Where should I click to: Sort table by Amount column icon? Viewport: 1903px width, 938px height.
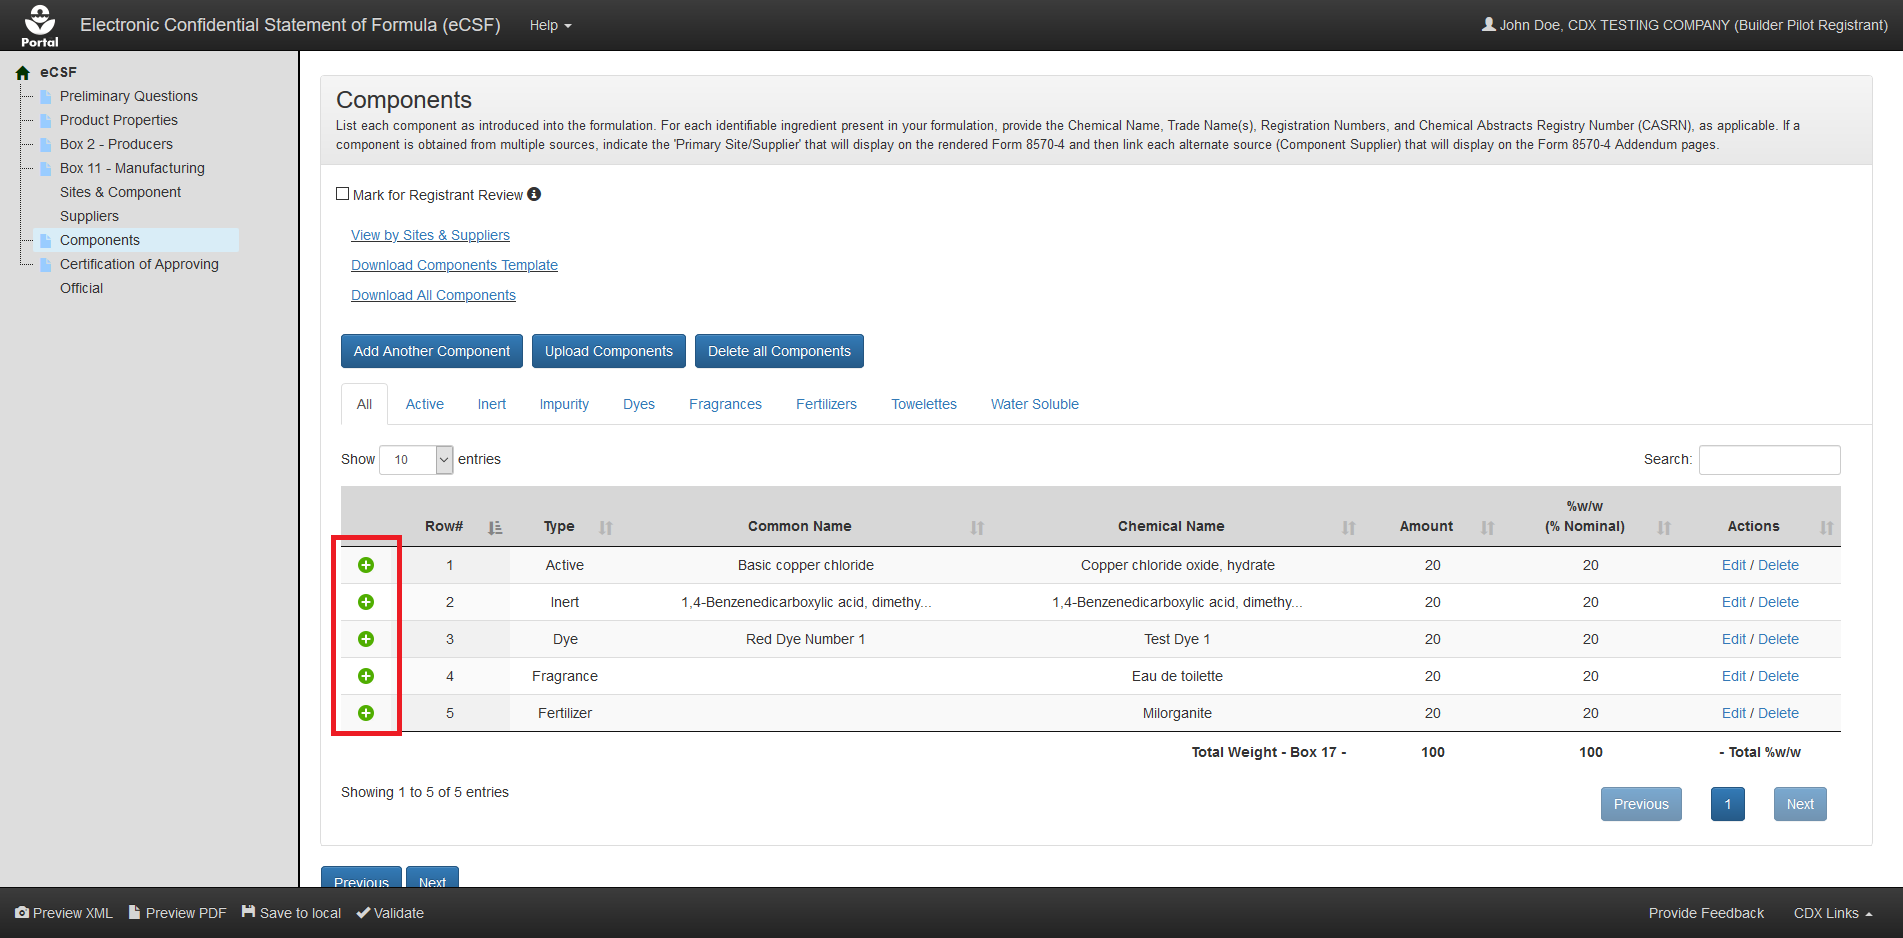[1487, 527]
